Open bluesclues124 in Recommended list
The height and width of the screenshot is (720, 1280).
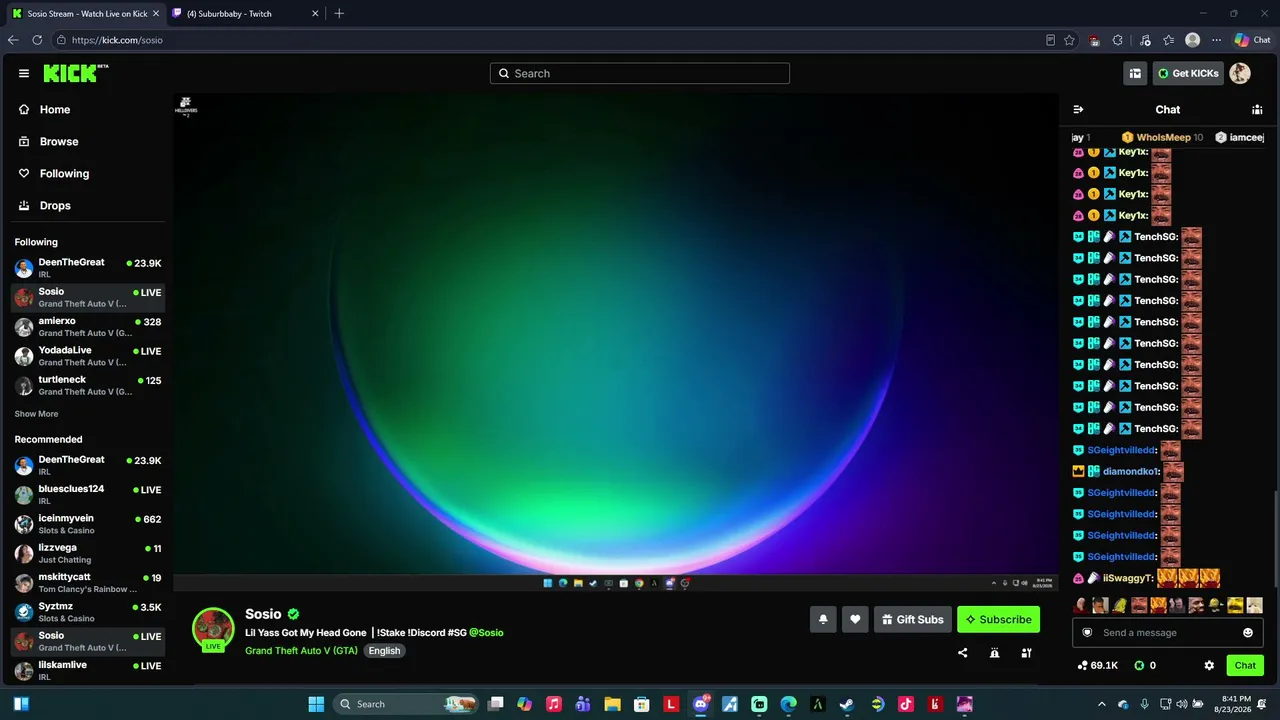coord(88,494)
